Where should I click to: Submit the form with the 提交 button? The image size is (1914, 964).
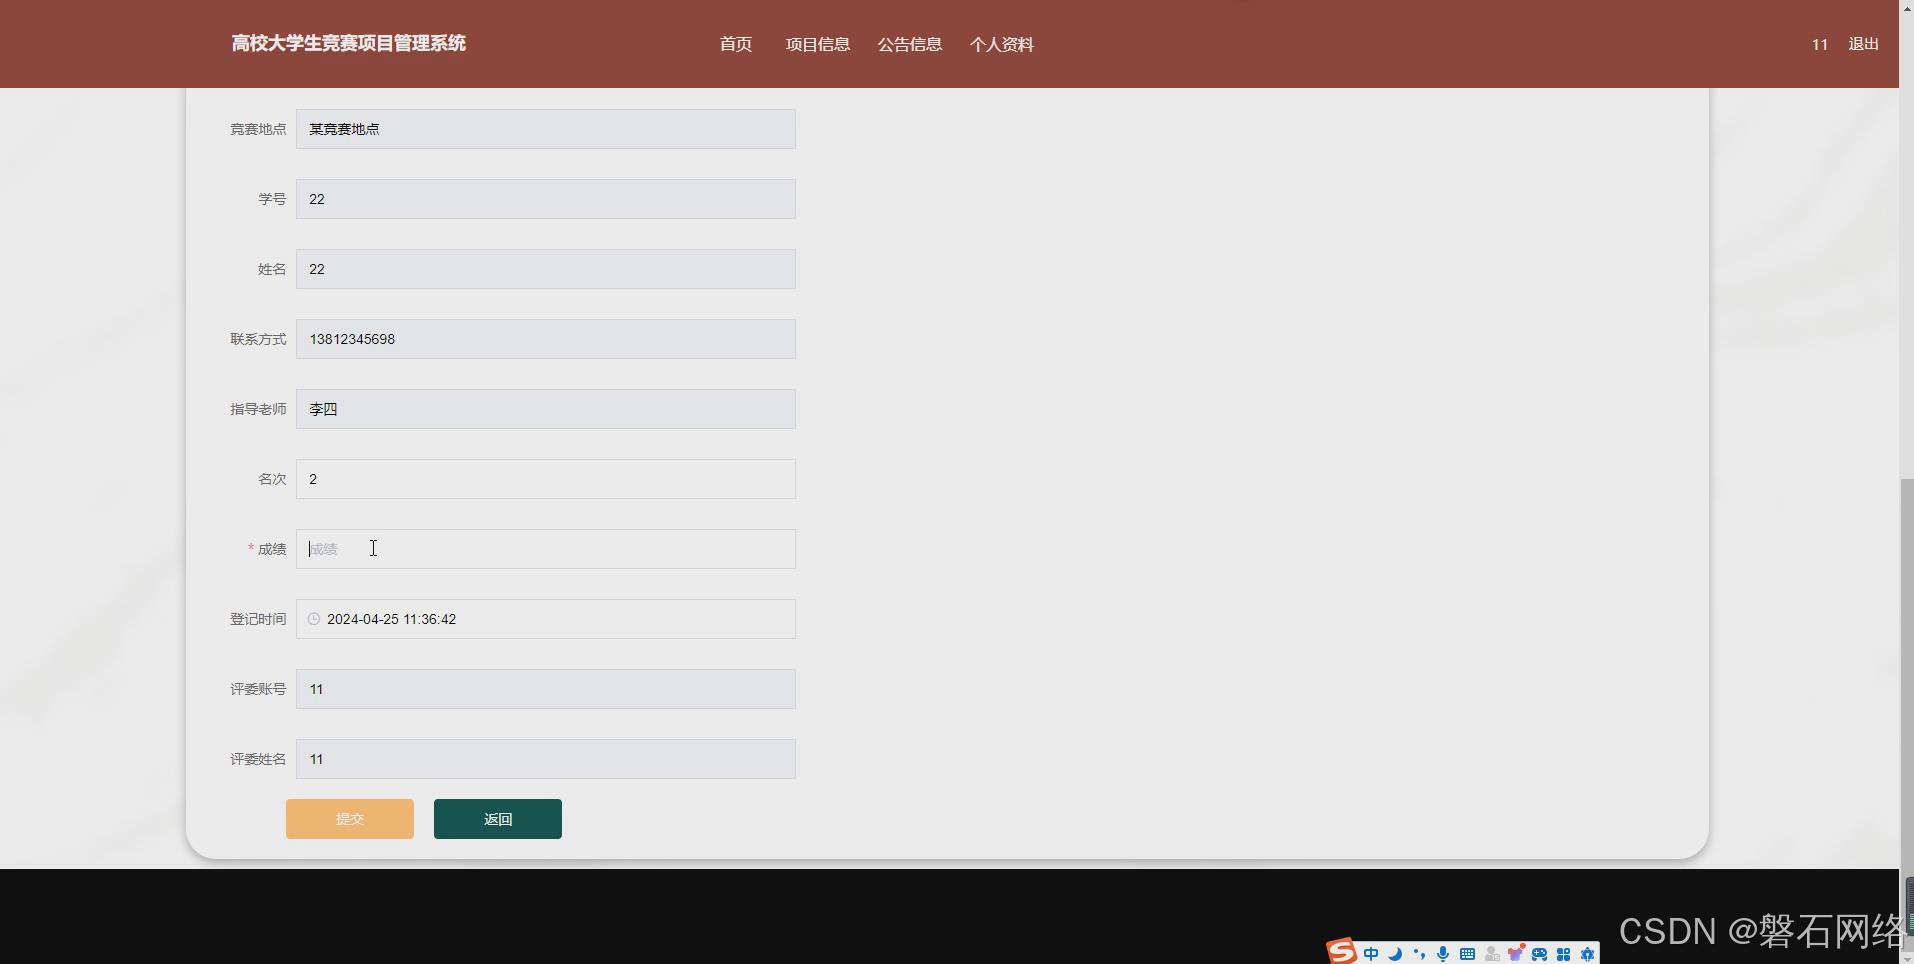[x=350, y=819]
